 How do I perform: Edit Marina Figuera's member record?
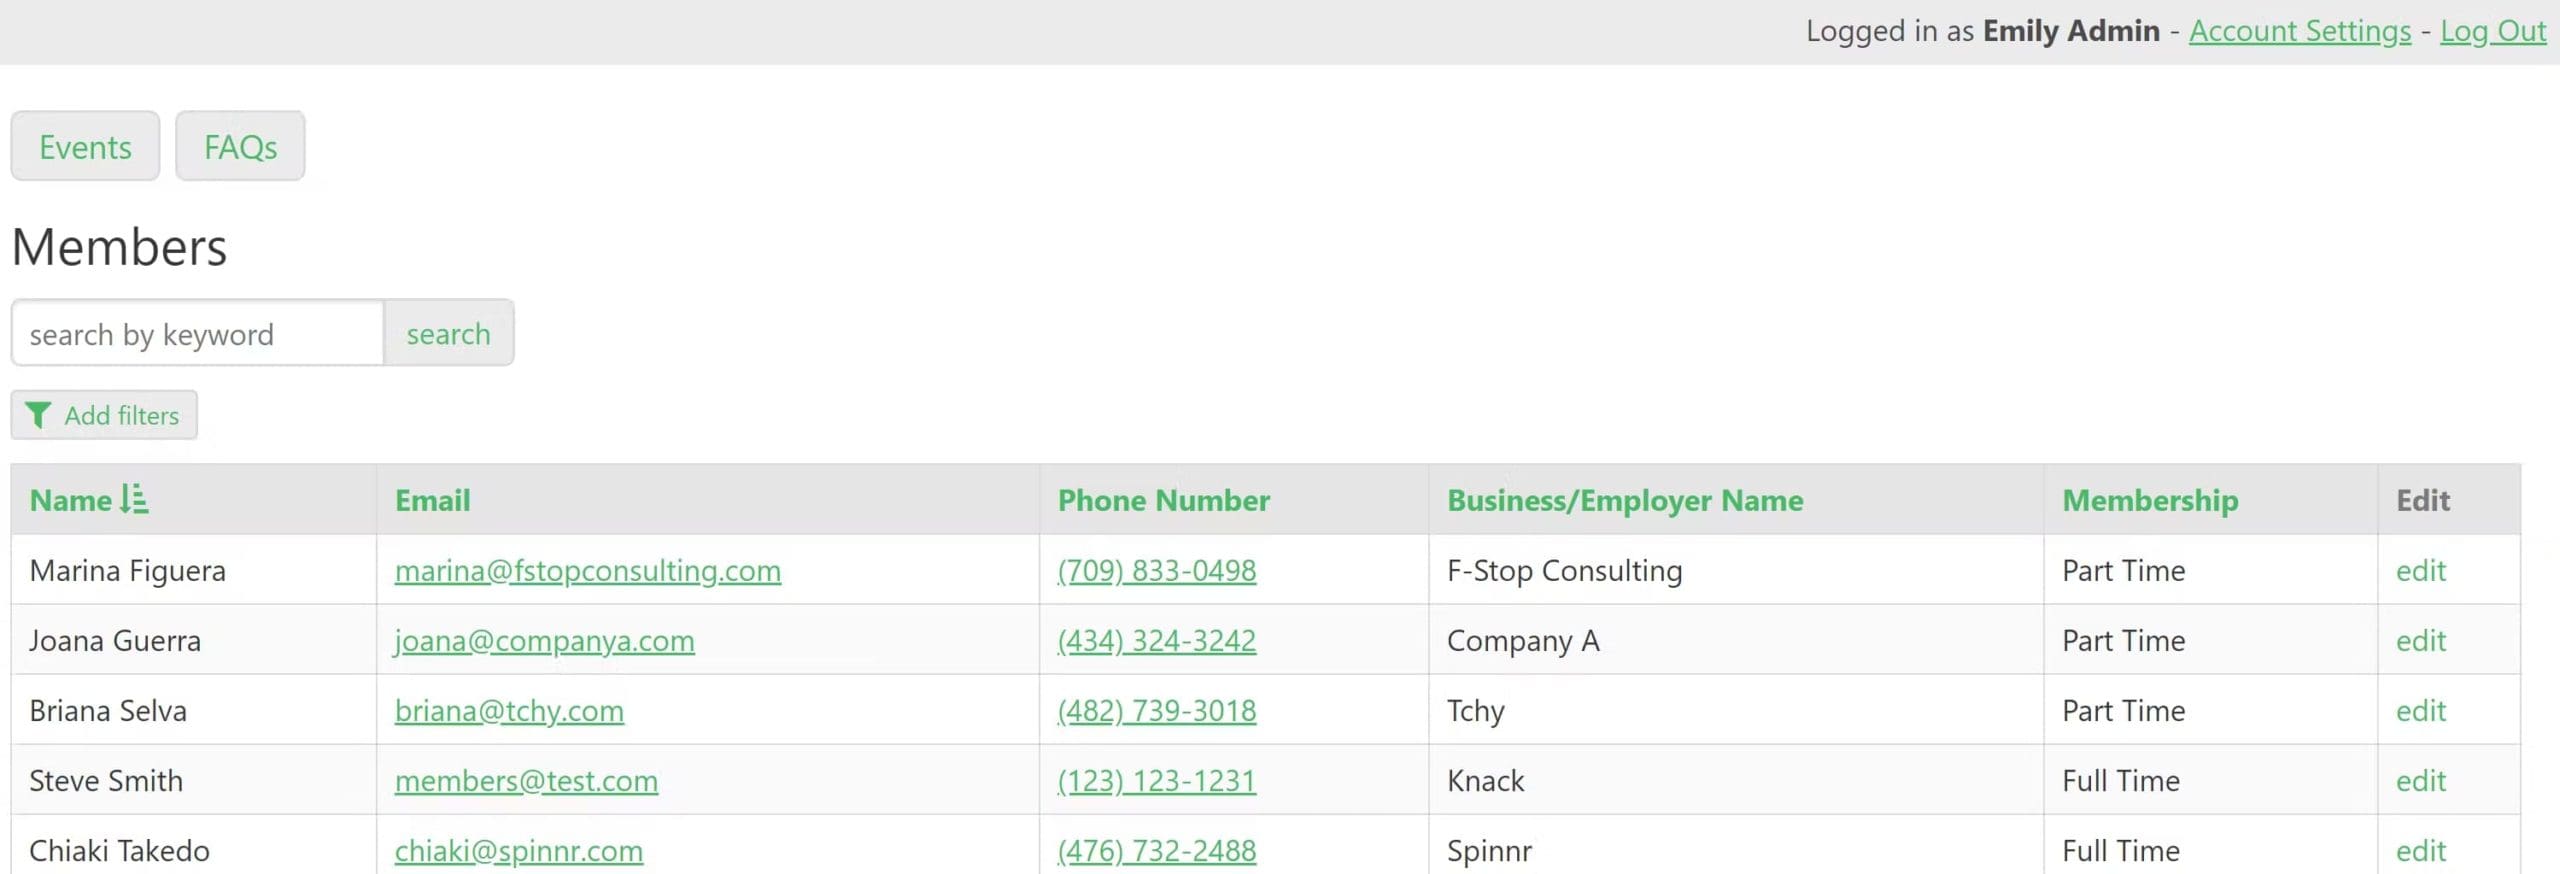pos(2420,571)
